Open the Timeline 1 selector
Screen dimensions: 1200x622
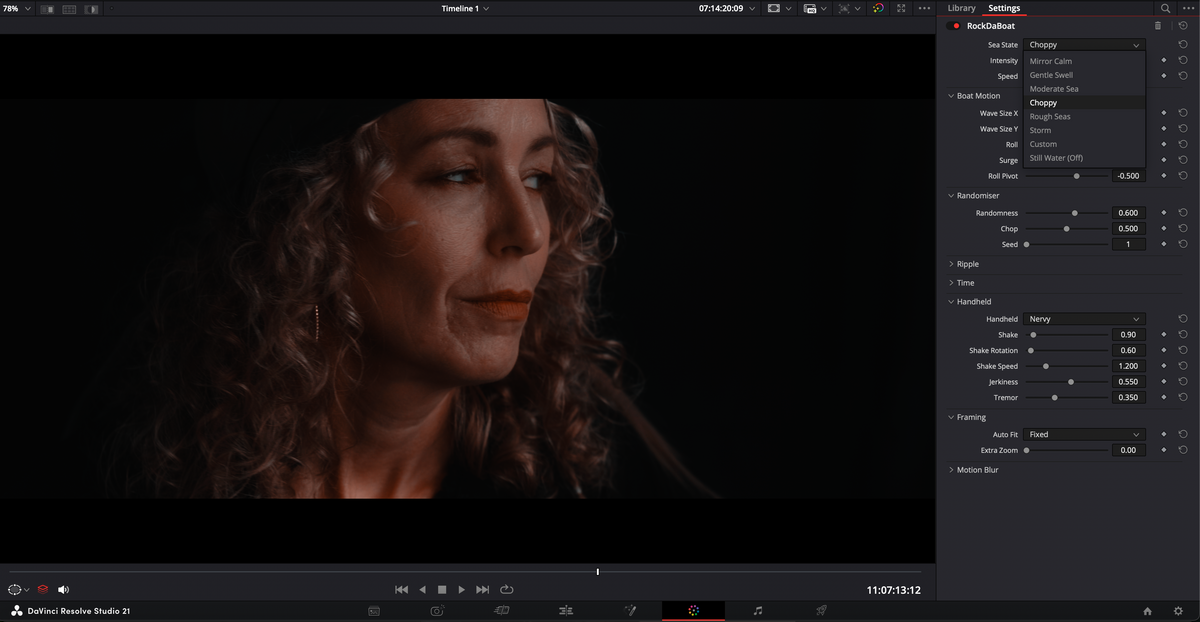coord(465,8)
